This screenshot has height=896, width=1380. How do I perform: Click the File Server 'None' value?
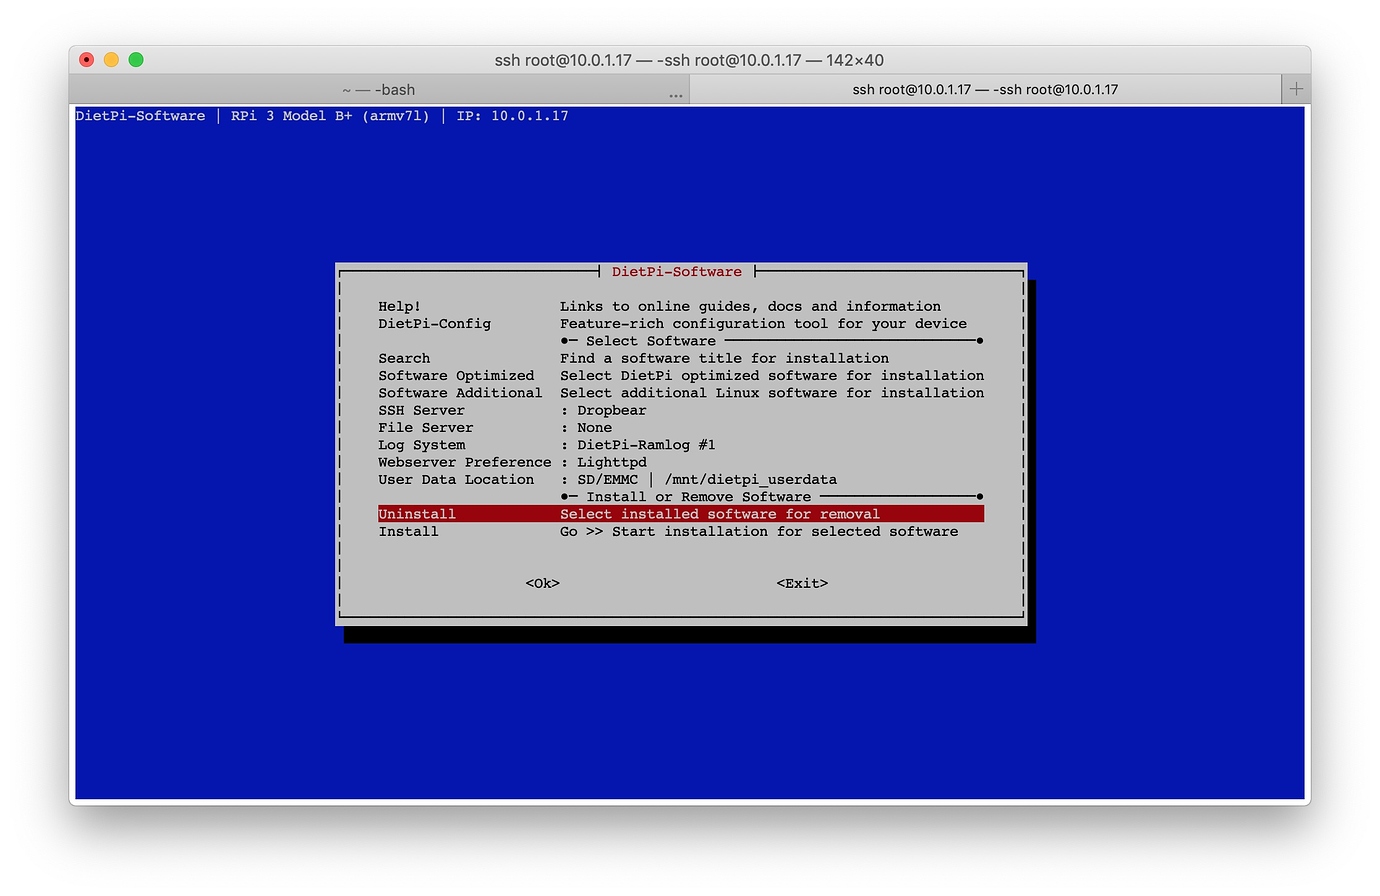594,427
